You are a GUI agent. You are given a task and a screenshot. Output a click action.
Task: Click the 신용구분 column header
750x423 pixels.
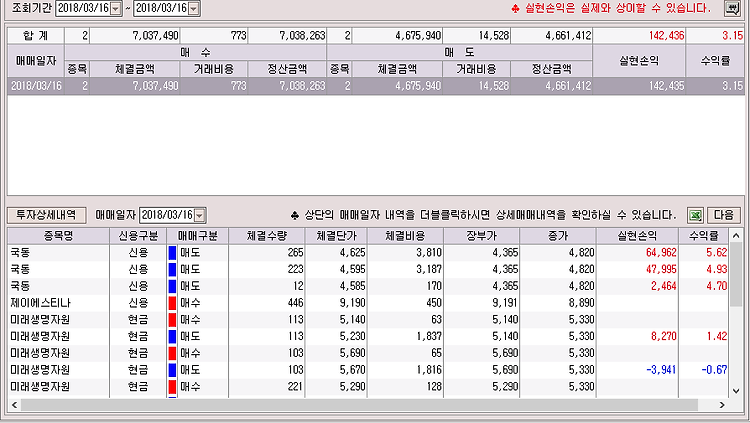pyautogui.click(x=138, y=236)
